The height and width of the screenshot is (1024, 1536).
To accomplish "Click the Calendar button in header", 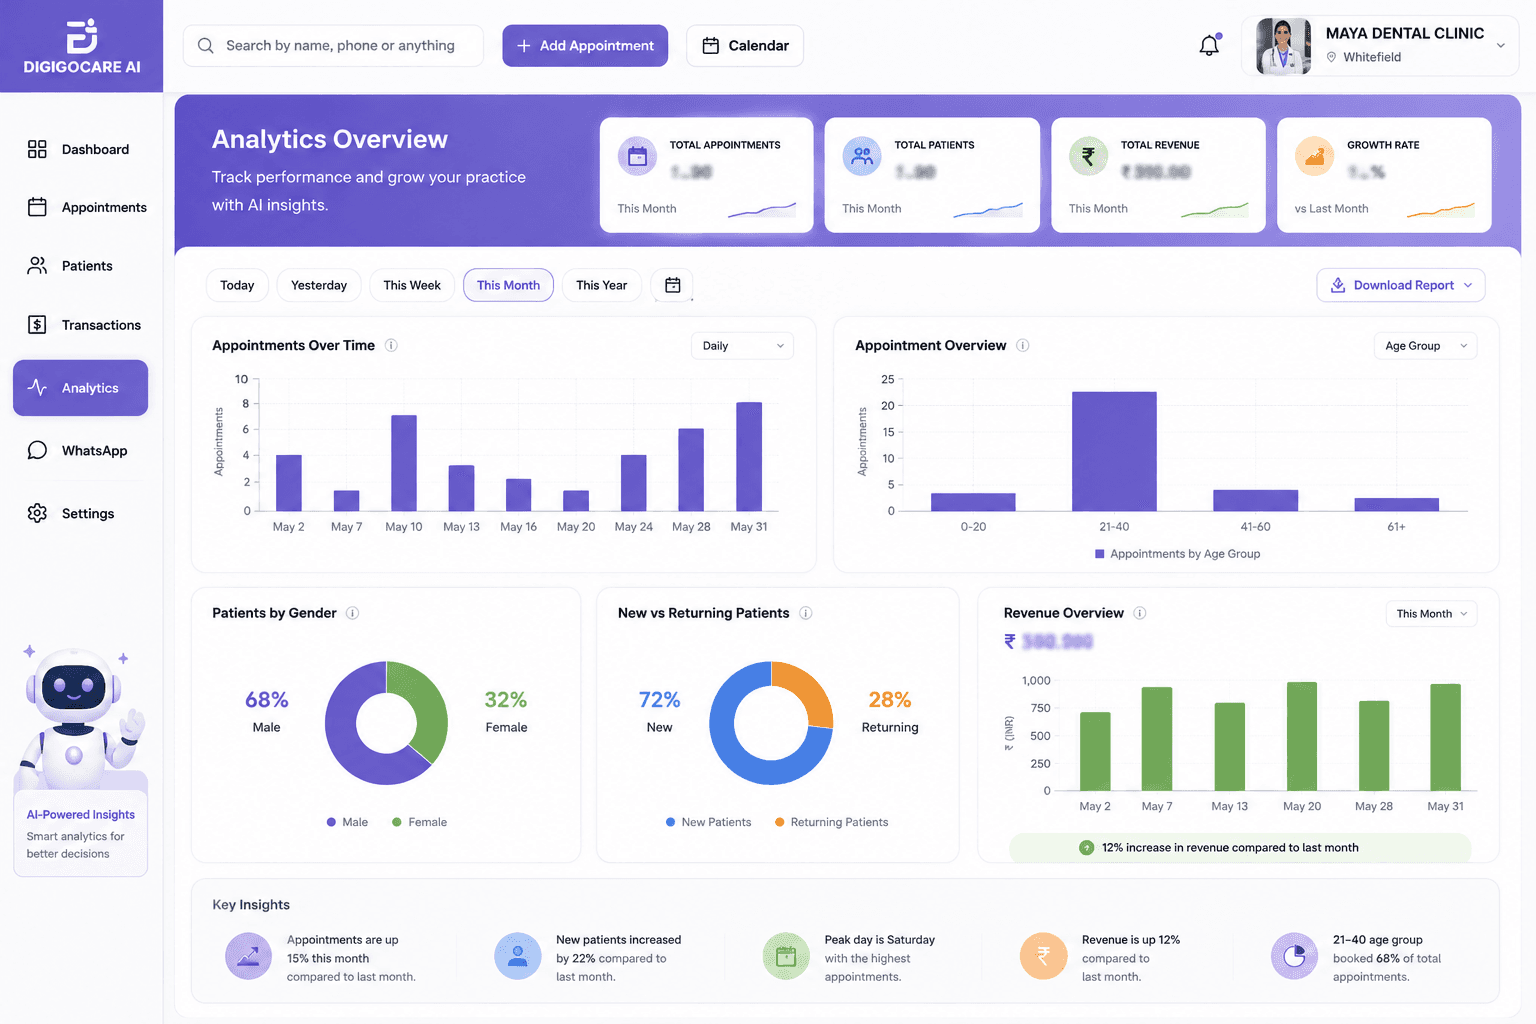I will click(x=745, y=46).
